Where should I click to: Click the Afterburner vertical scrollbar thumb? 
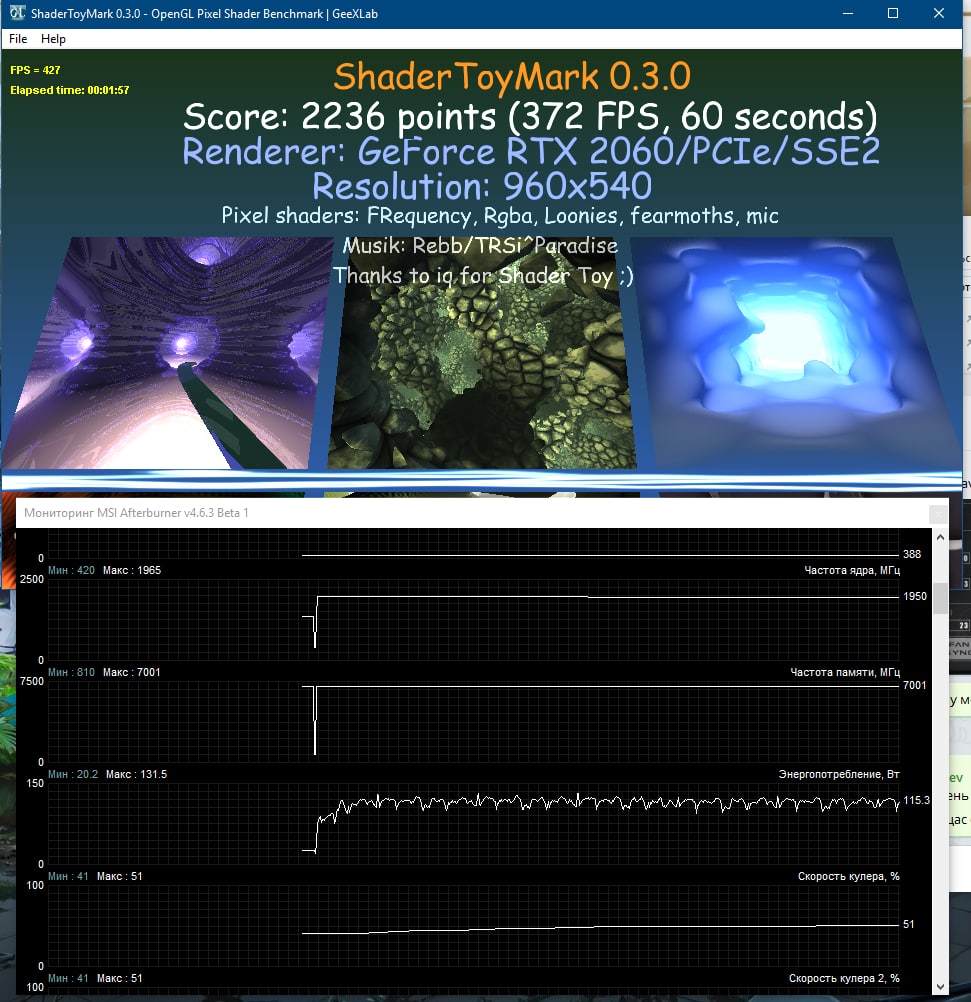[940, 599]
